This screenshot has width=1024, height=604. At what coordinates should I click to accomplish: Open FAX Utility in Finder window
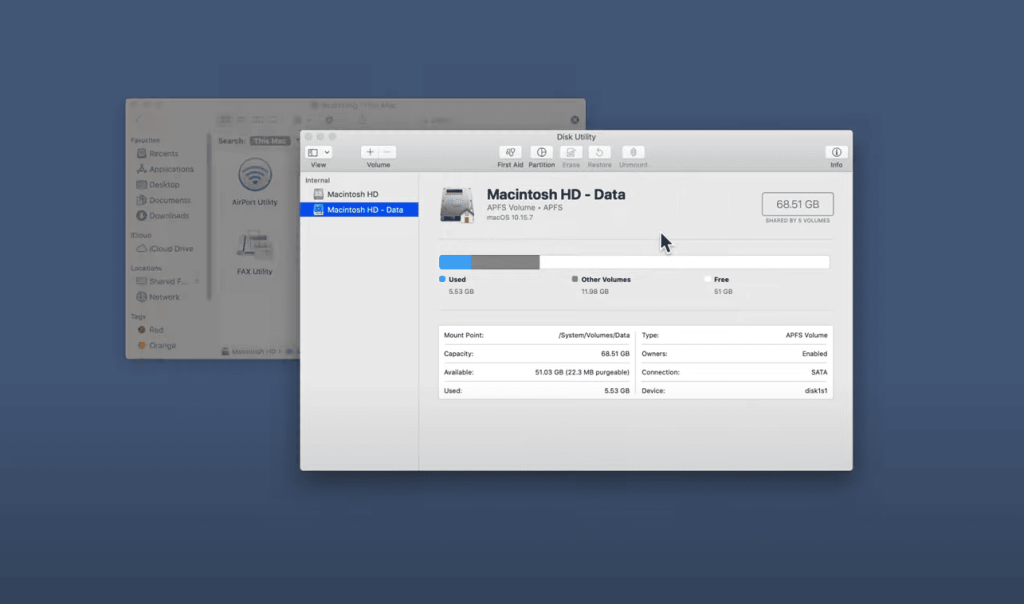(255, 252)
